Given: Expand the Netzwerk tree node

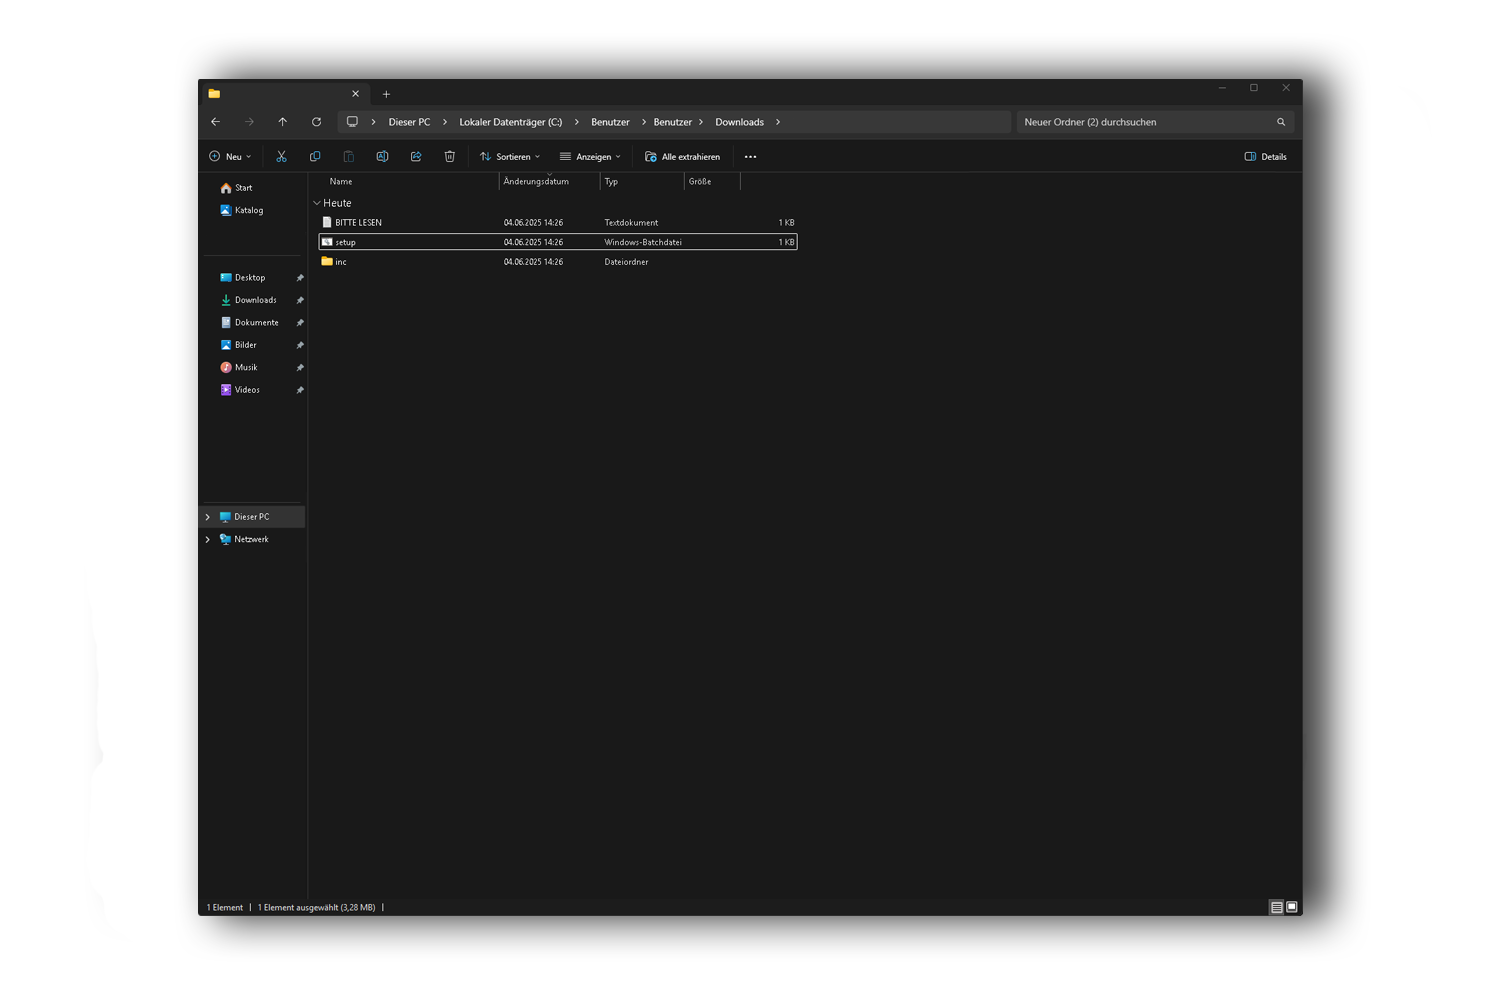Looking at the screenshot, I should tap(208, 539).
